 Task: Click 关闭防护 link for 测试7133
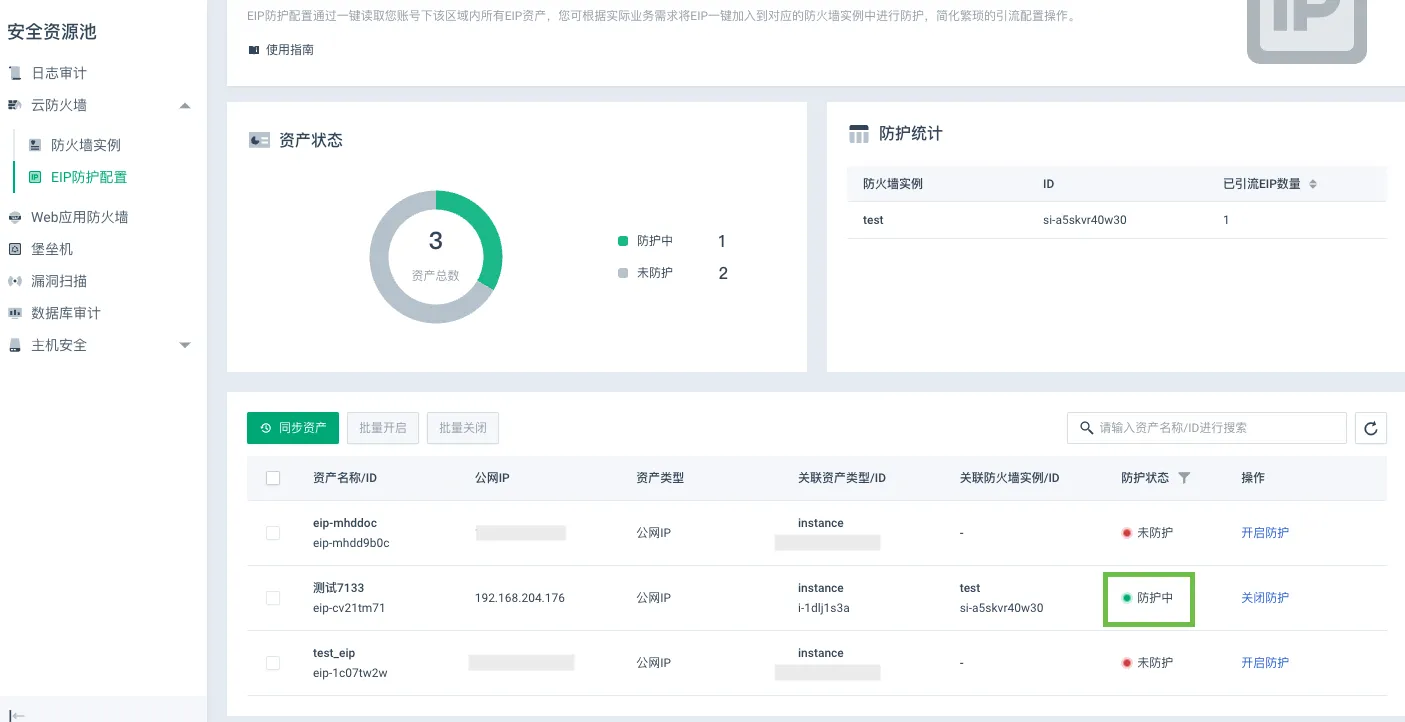[x=1265, y=598]
